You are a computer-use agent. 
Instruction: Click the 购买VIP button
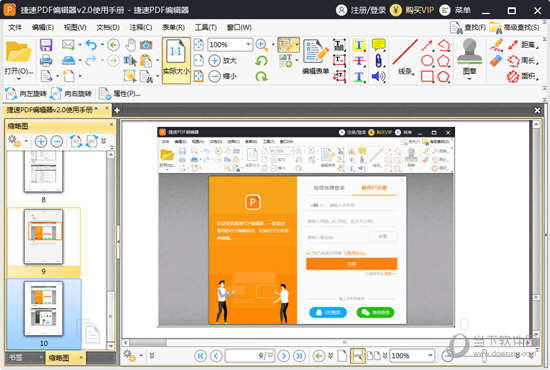tap(412, 10)
